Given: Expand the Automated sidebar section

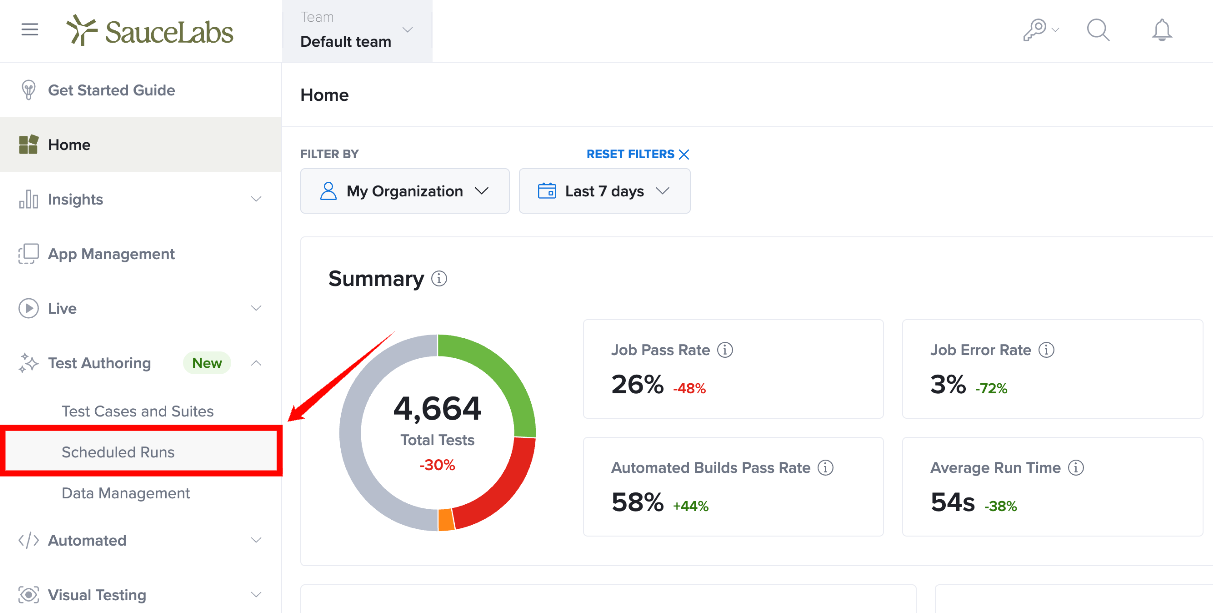Looking at the screenshot, I should click(141, 540).
